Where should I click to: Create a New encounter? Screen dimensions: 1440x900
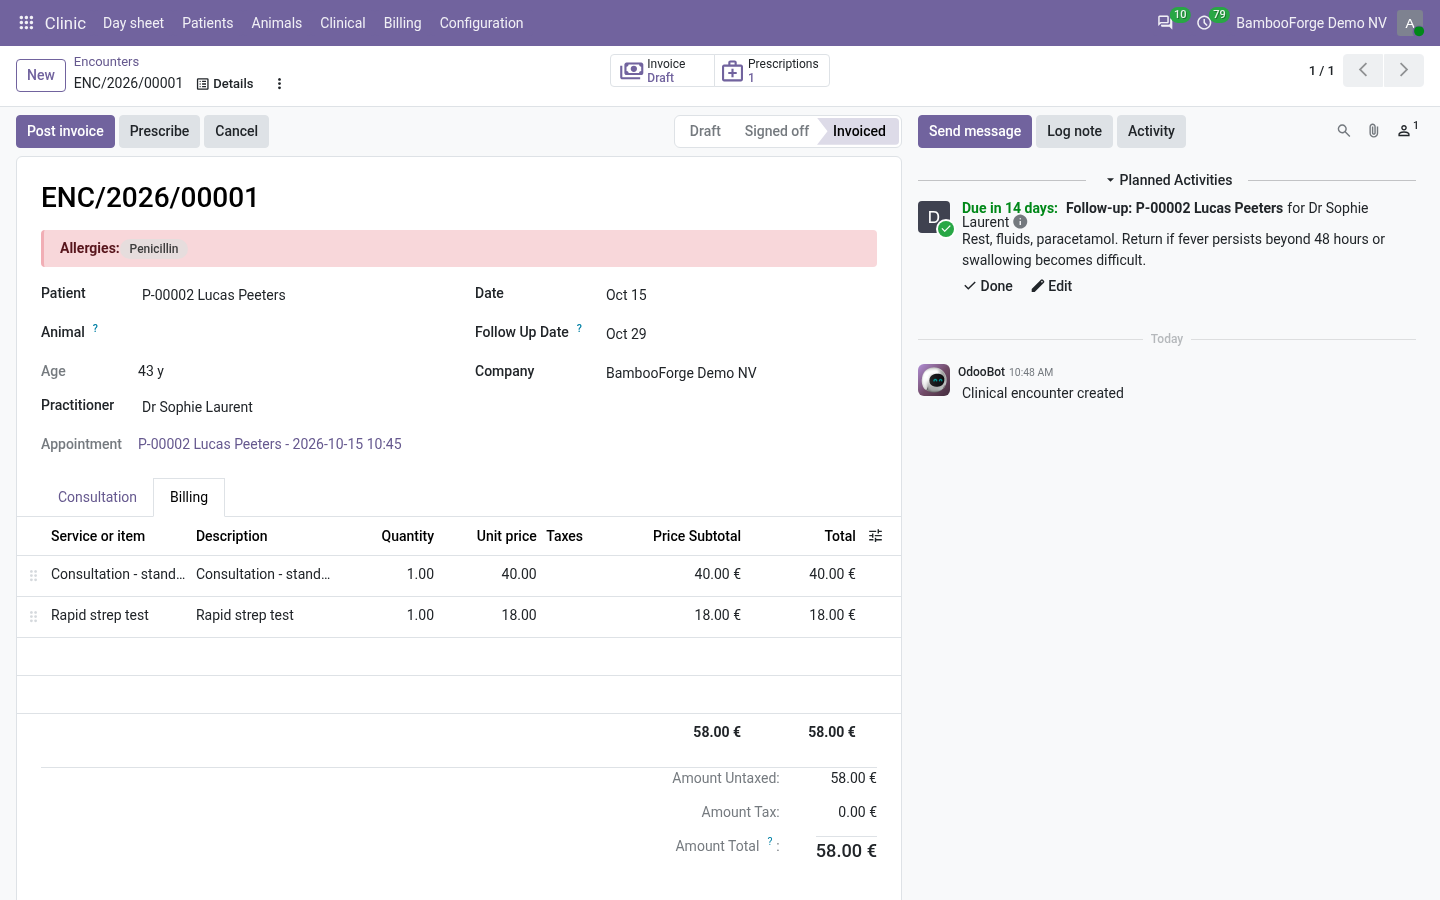(x=41, y=75)
